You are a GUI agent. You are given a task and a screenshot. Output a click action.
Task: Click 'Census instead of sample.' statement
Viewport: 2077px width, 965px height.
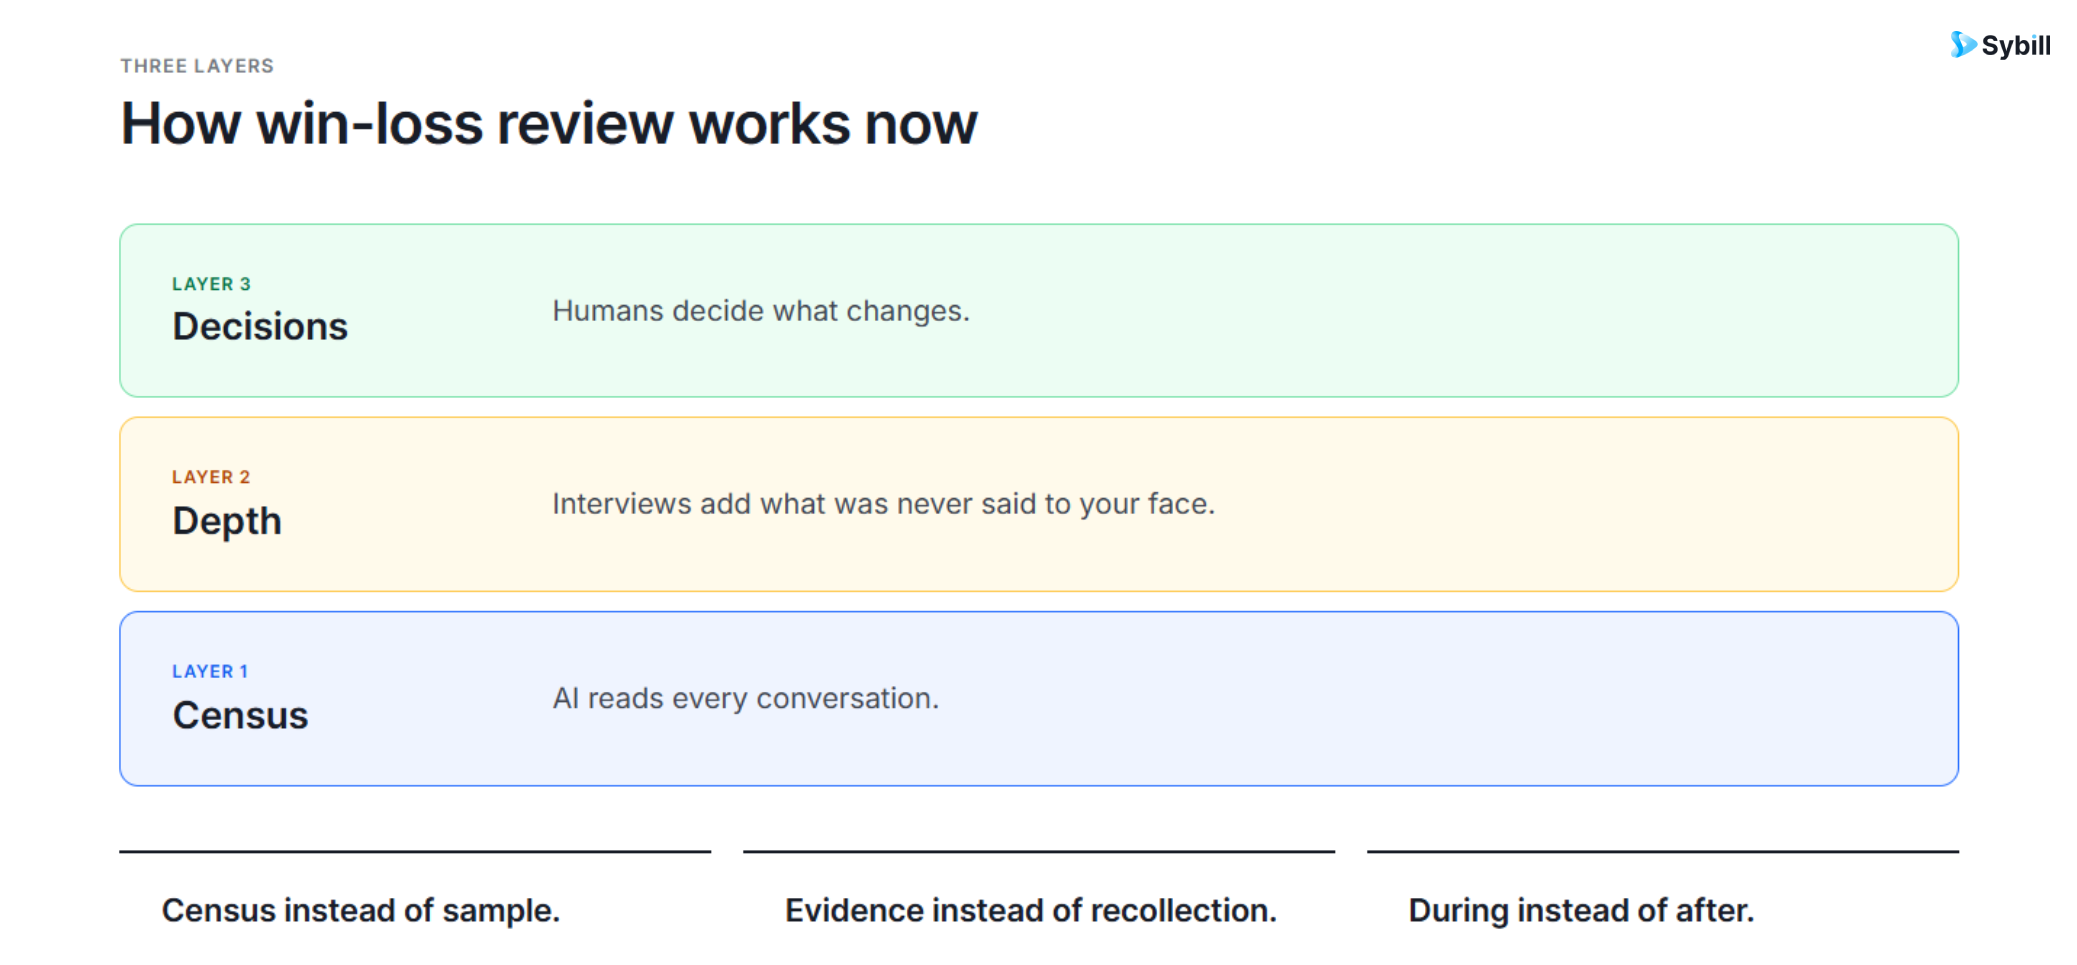click(x=360, y=910)
